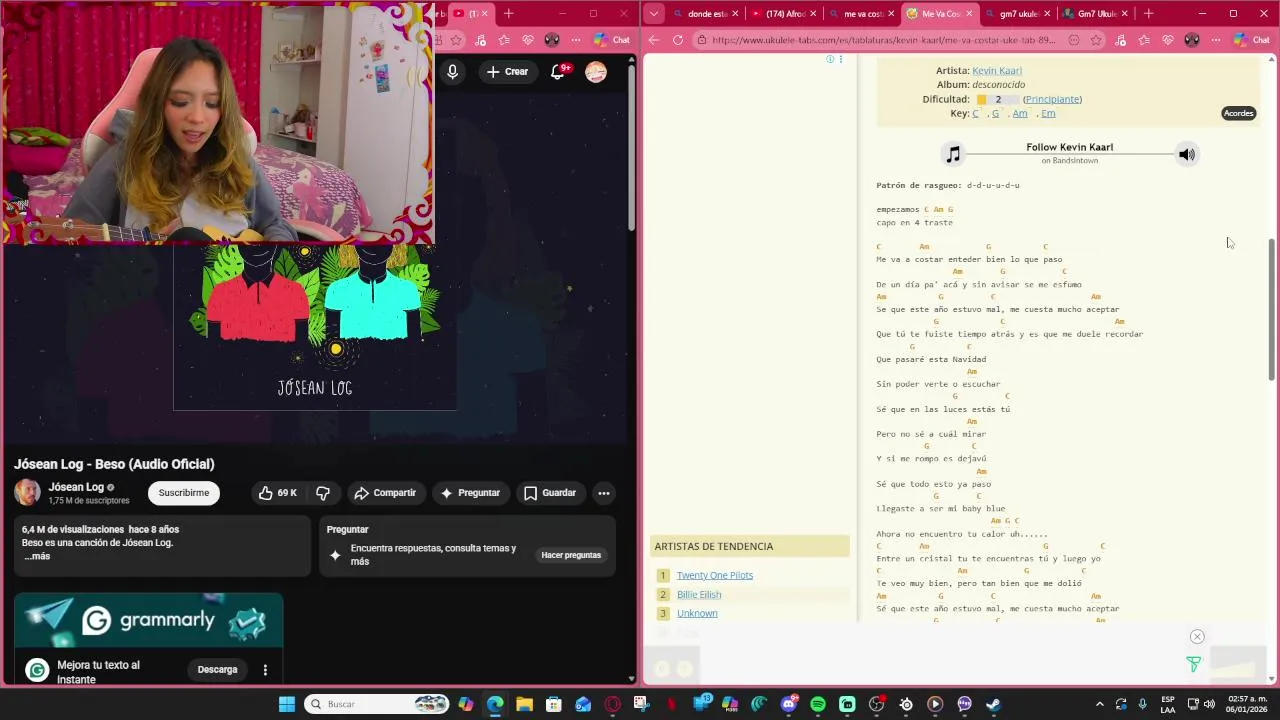Click the ESP LAA language indicator

[x=1168, y=704]
